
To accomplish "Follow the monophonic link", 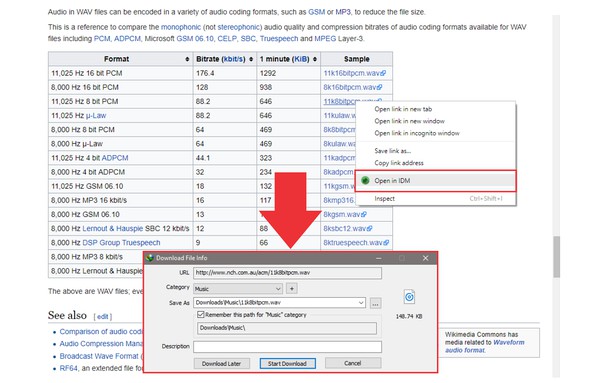I will click(181, 27).
